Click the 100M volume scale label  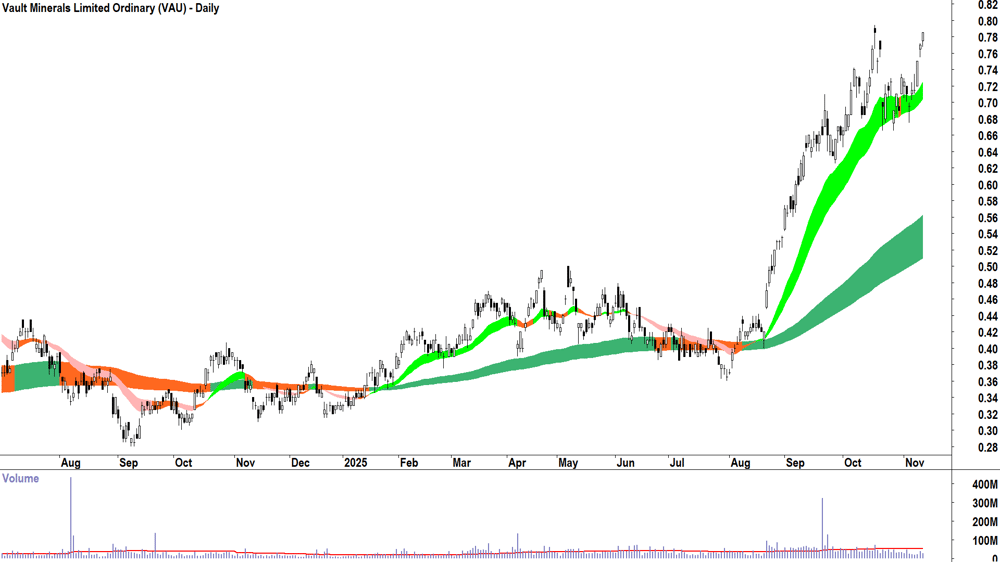click(985, 541)
